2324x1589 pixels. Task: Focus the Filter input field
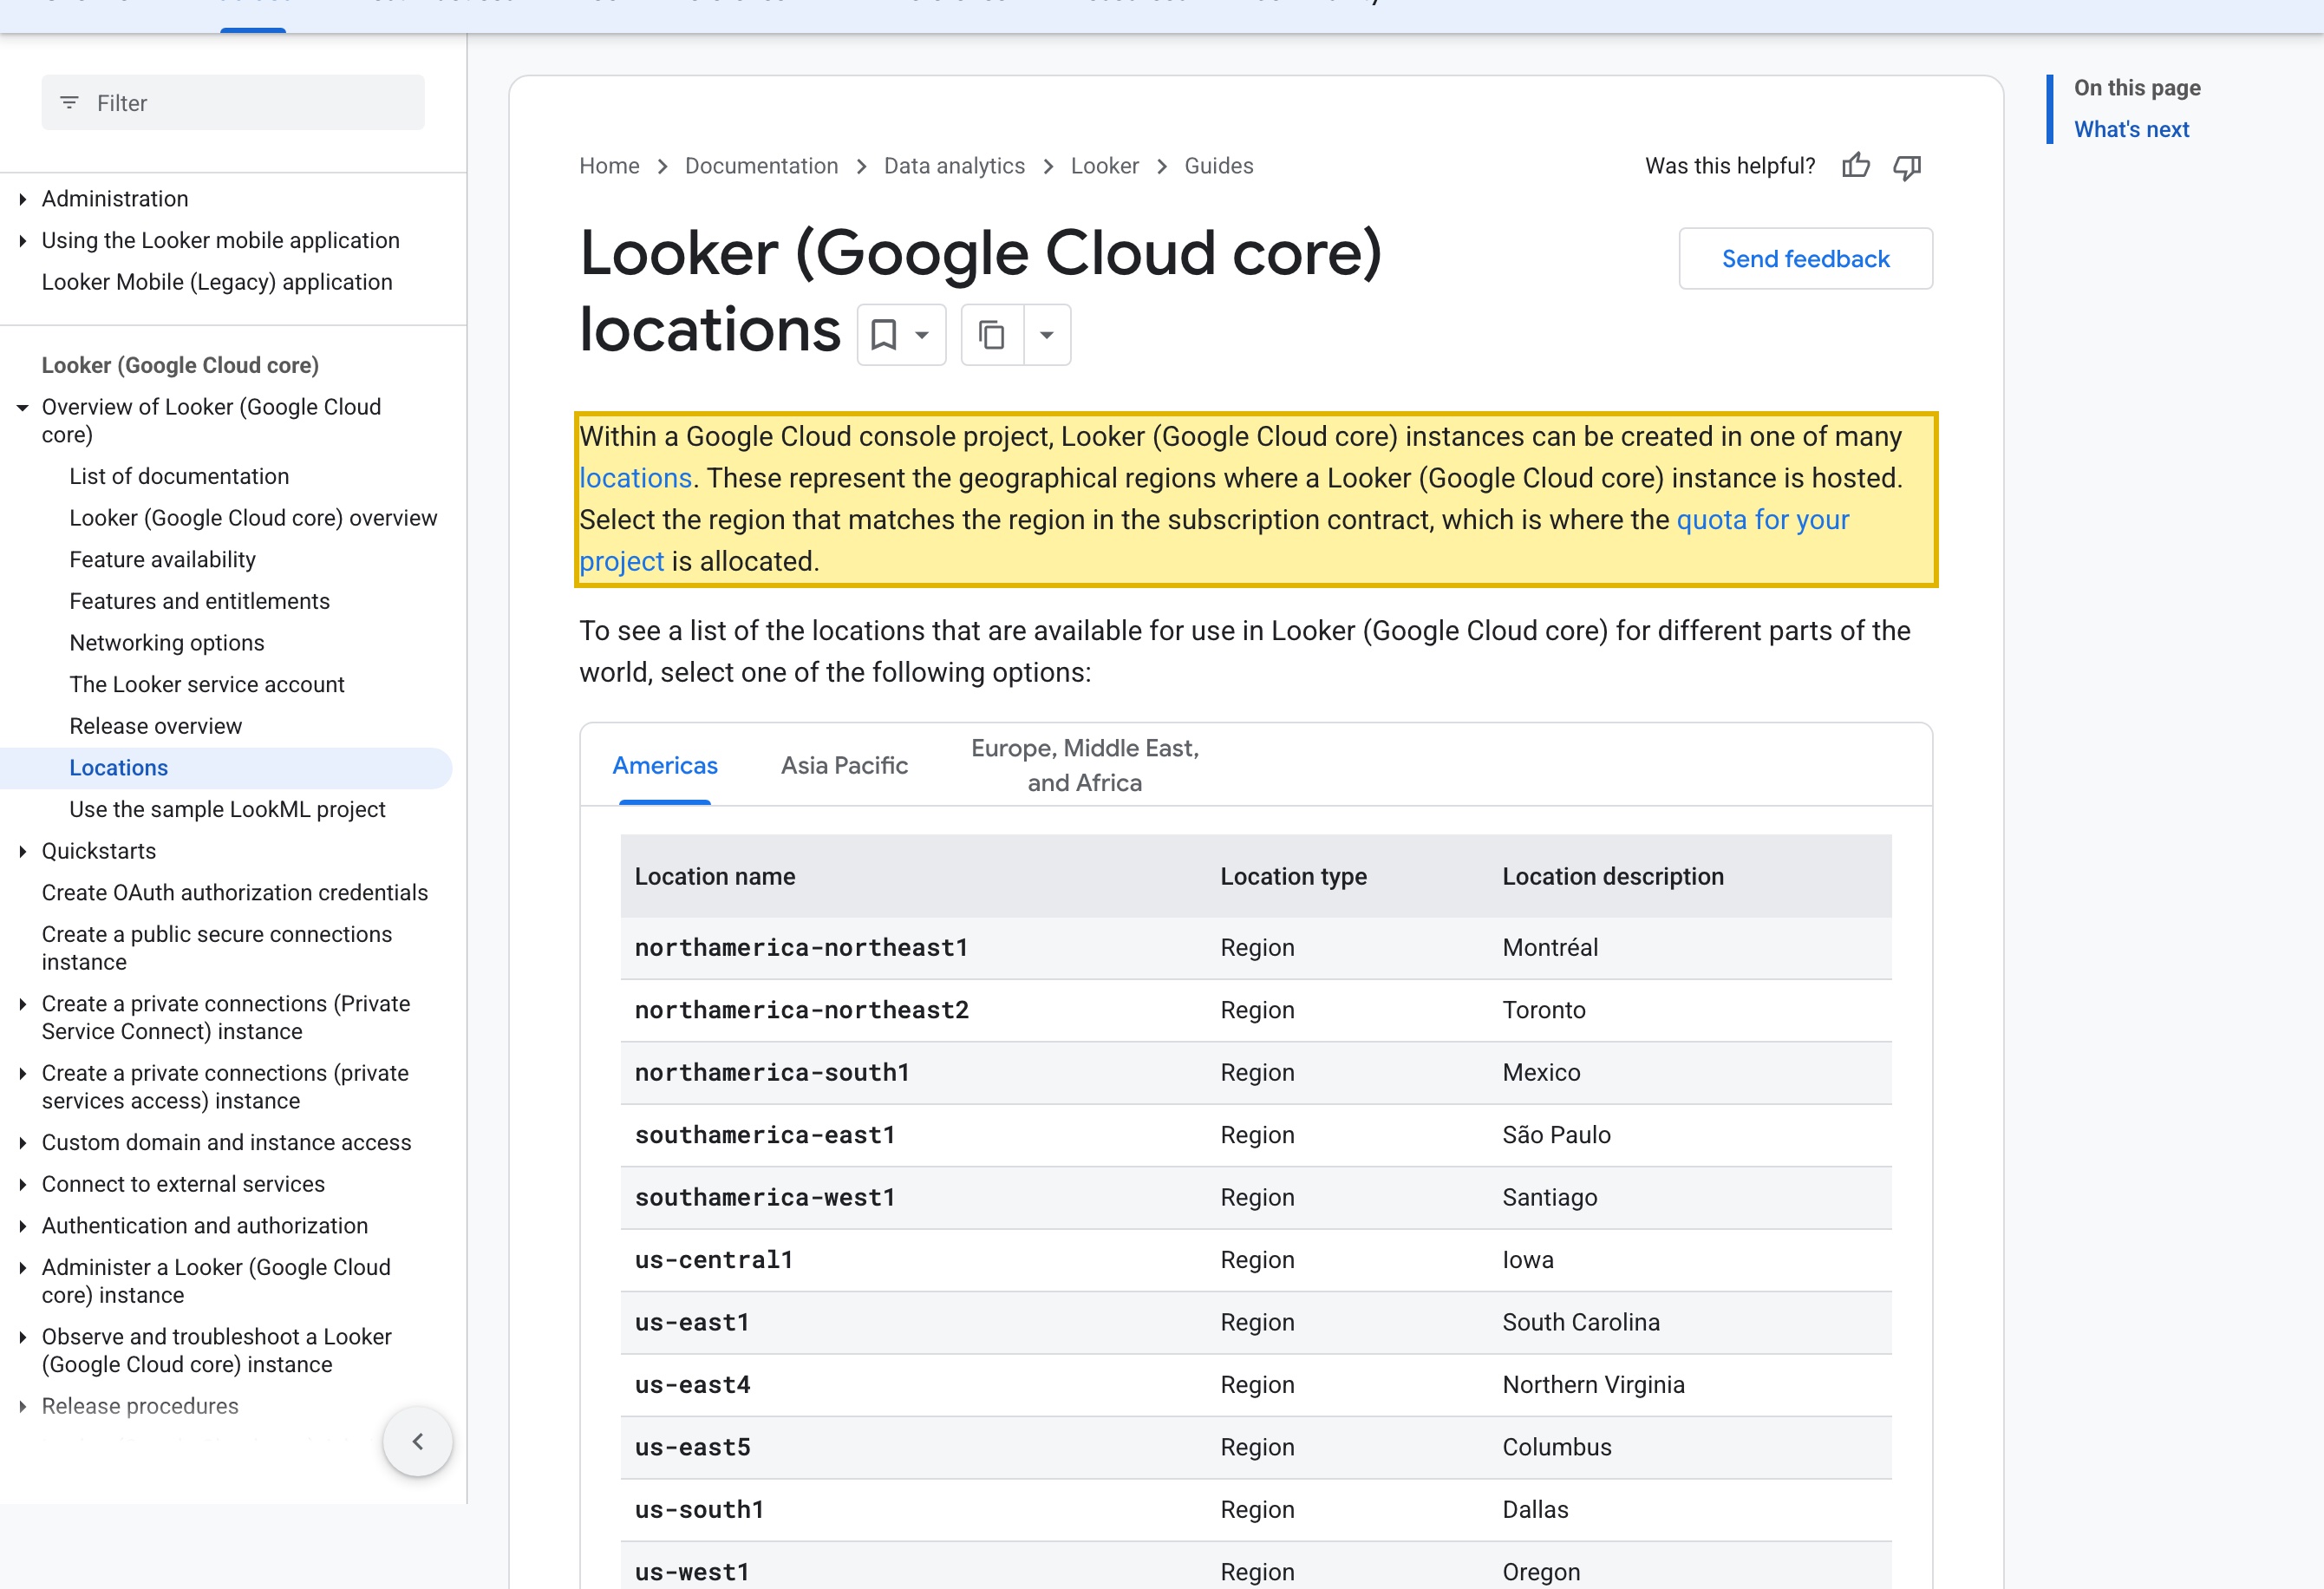(x=233, y=103)
